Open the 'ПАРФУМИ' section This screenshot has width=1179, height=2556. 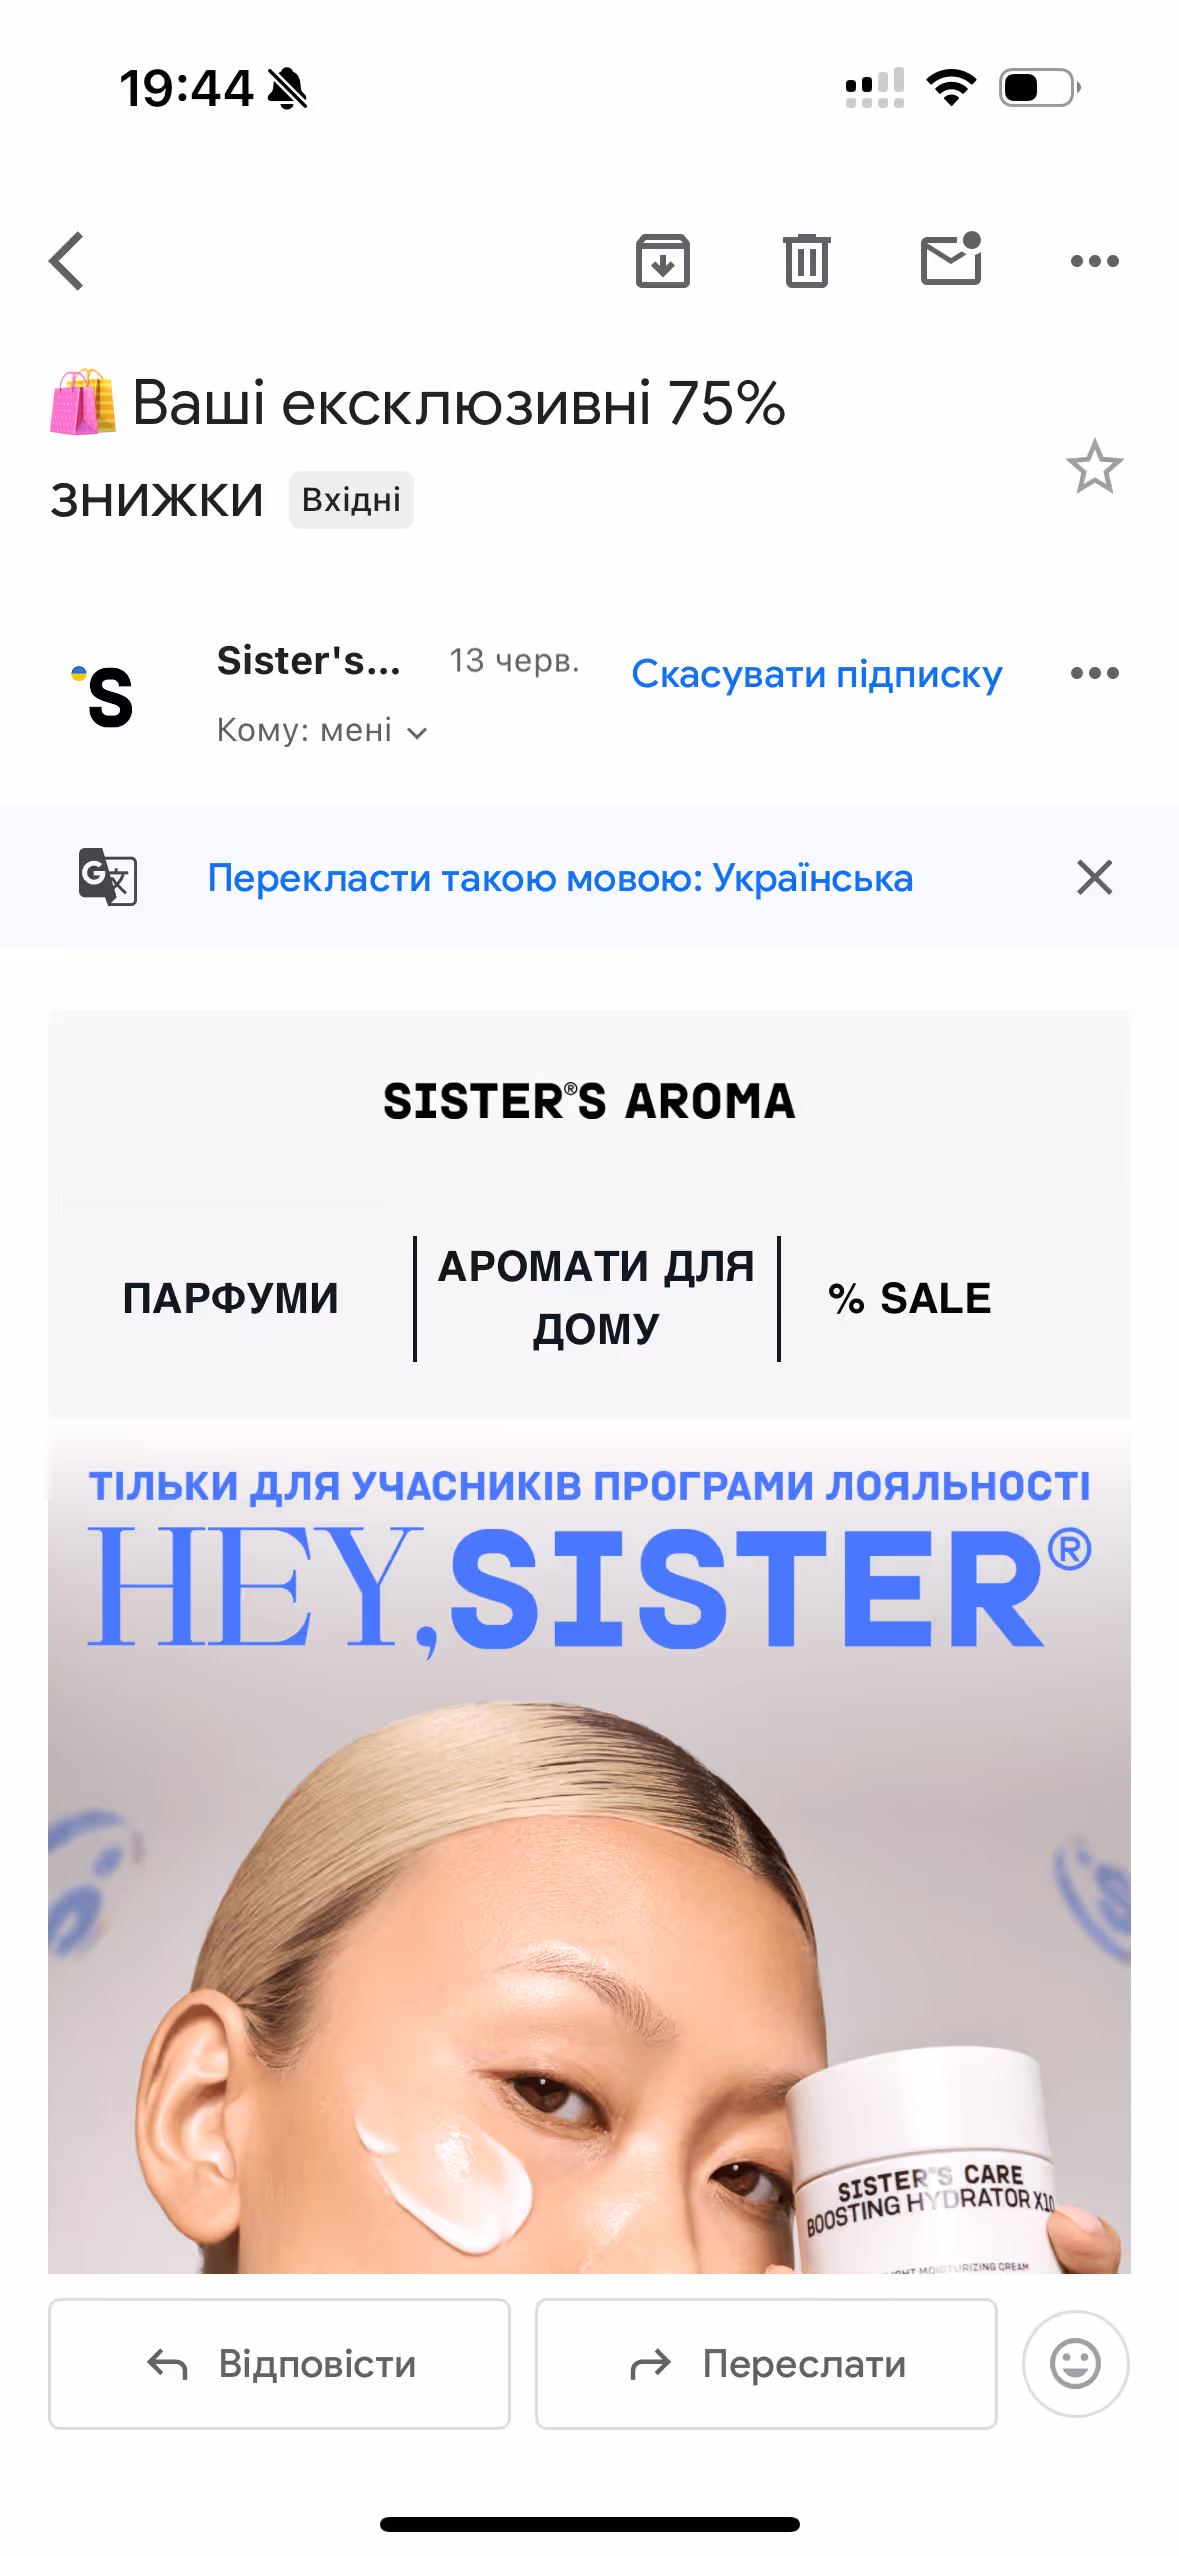[x=231, y=1298]
